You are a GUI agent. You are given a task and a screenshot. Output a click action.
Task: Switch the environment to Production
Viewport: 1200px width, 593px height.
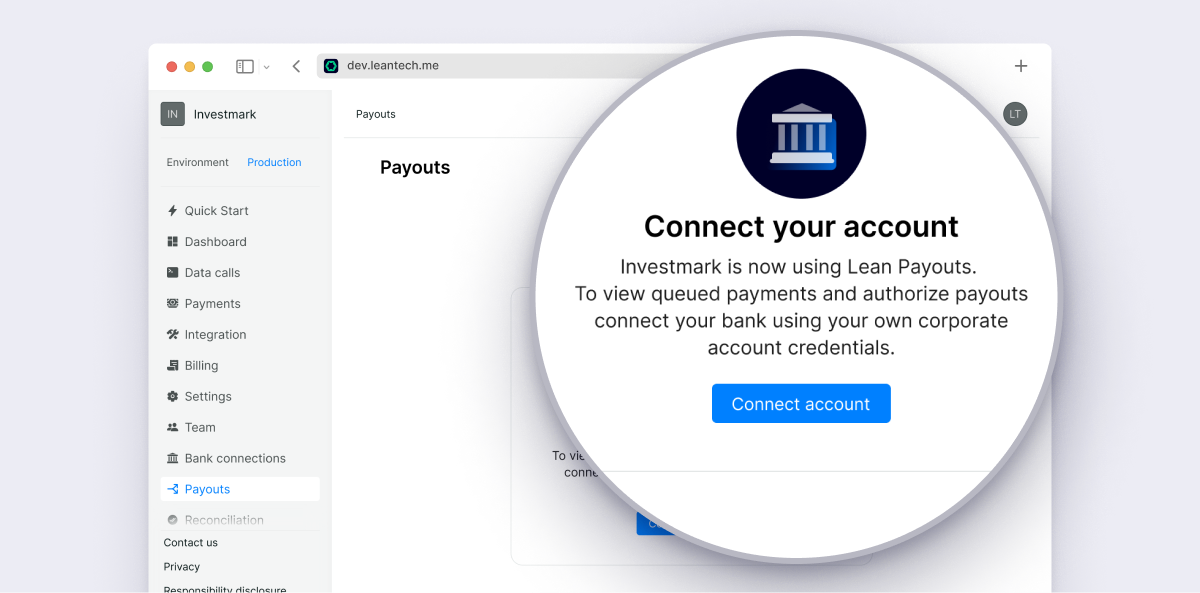click(x=274, y=162)
